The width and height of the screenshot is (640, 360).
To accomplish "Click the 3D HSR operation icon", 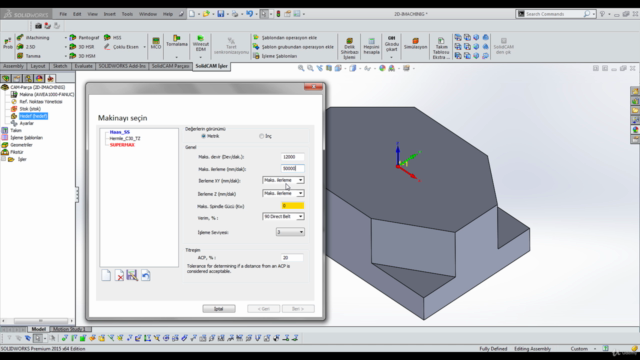I will [73, 47].
